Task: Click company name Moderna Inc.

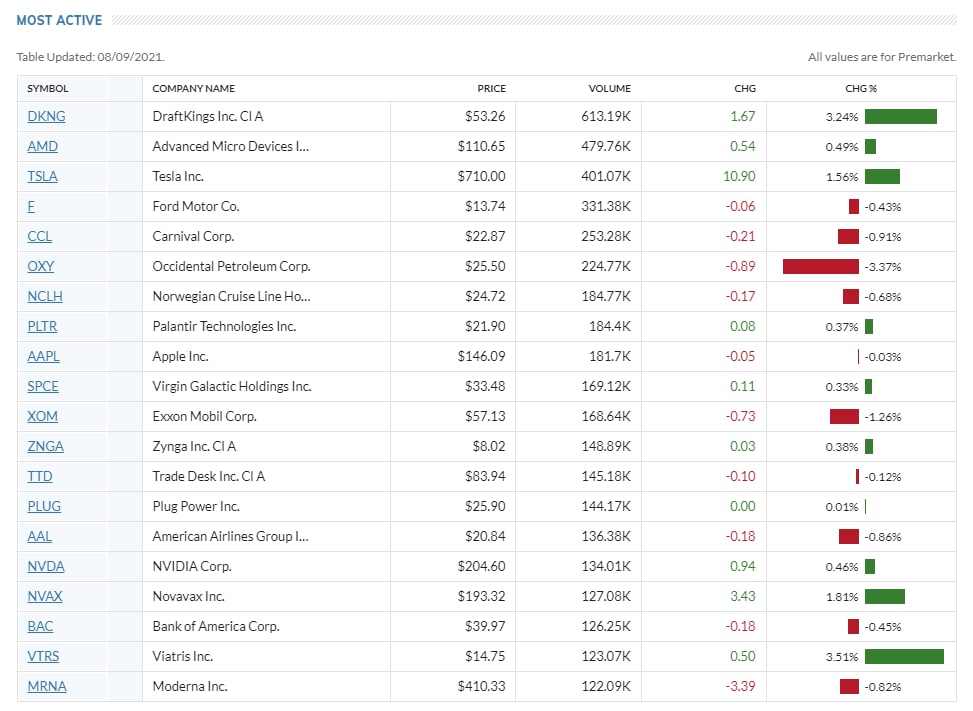Action: pos(190,687)
